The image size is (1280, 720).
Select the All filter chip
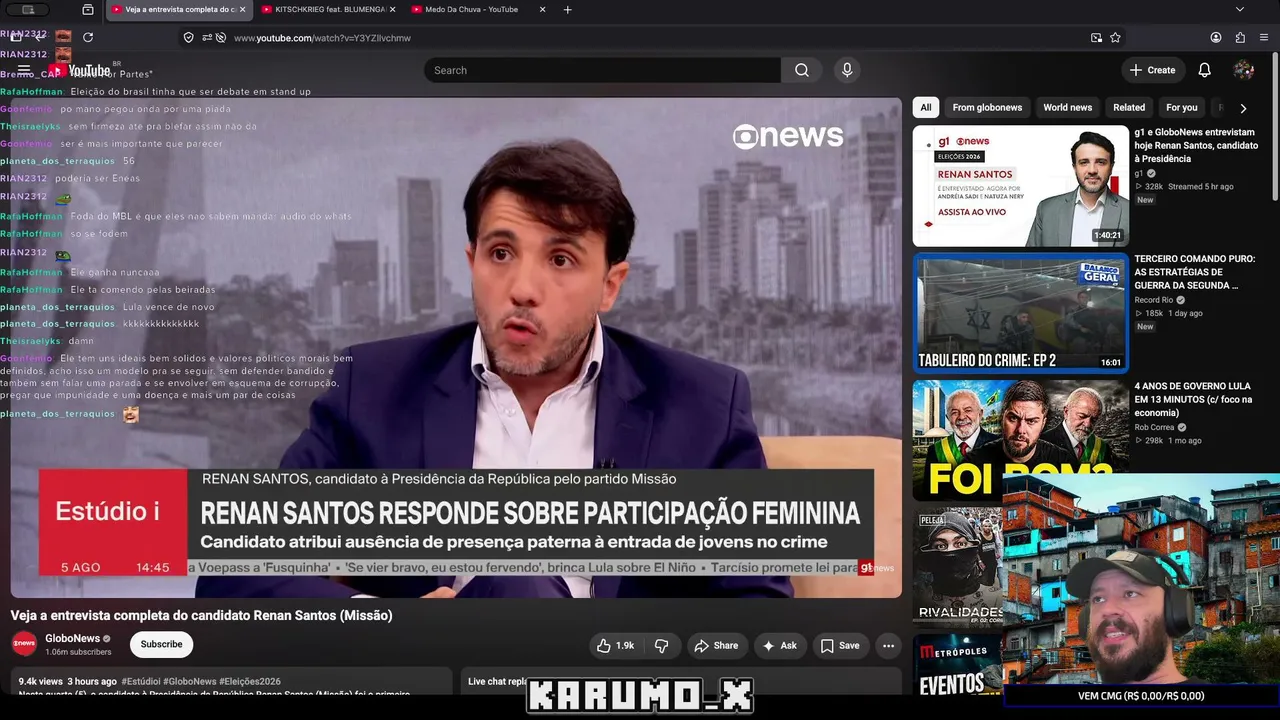(x=926, y=108)
